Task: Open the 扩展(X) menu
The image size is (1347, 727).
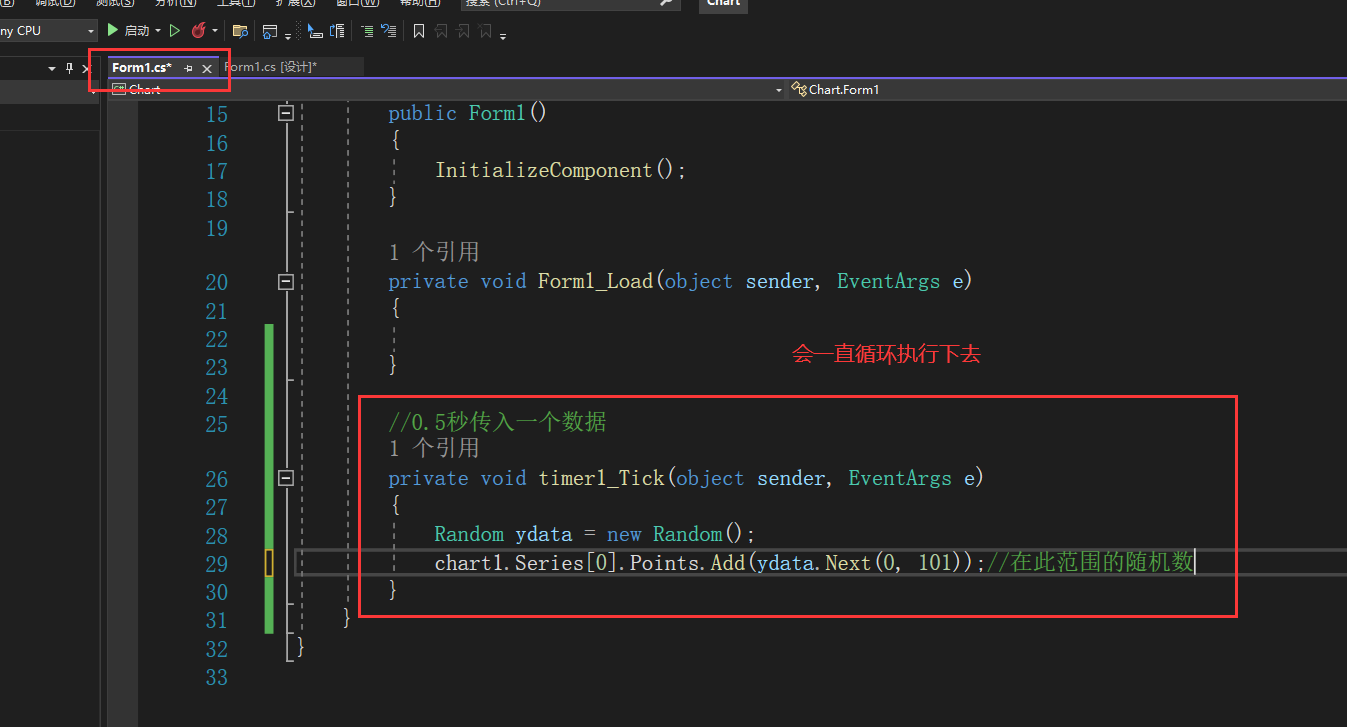Action: point(295,3)
